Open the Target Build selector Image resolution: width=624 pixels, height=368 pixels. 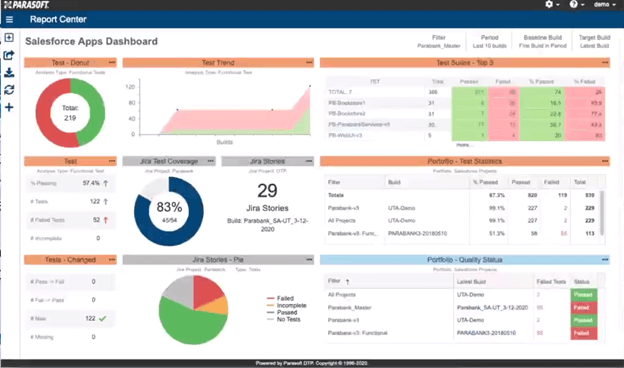[x=594, y=41]
